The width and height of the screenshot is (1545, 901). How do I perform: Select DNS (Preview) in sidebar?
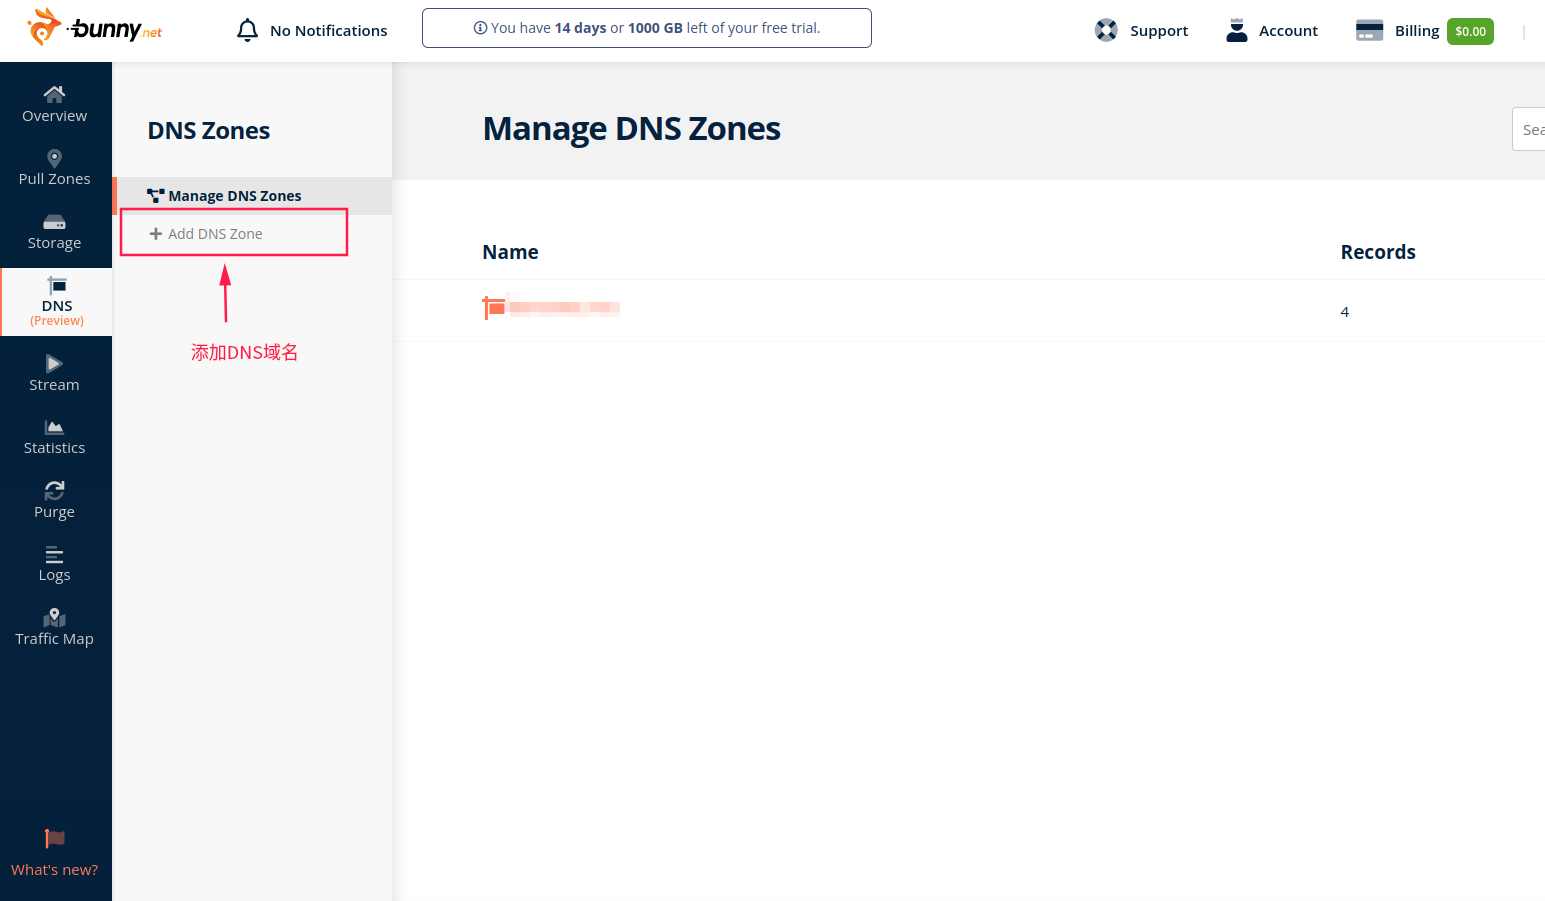click(x=56, y=302)
